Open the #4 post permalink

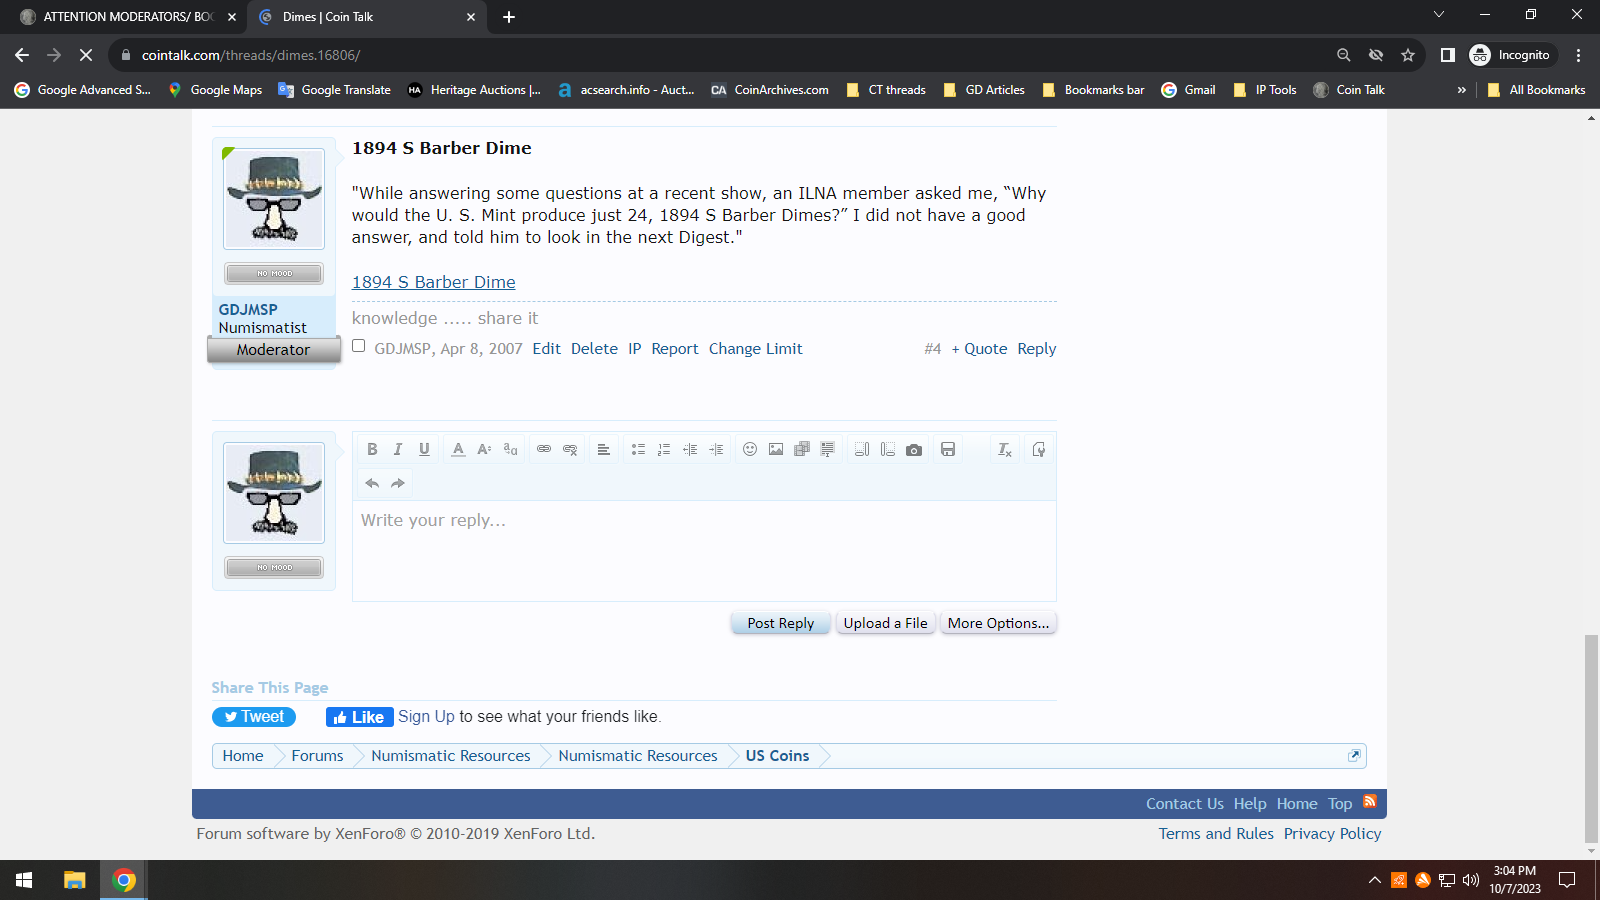tap(933, 349)
